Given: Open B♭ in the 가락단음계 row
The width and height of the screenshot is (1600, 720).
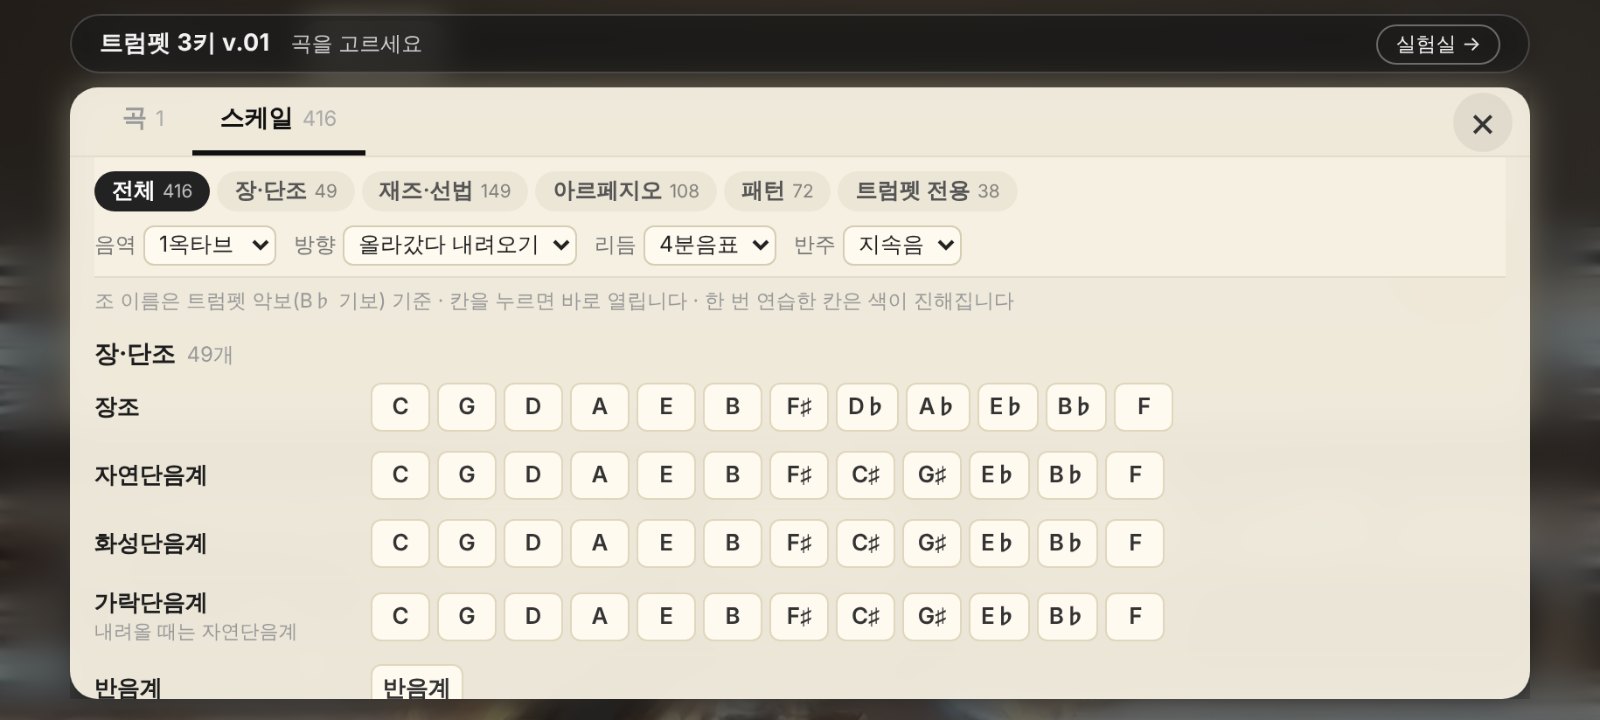Looking at the screenshot, I should point(1067,616).
